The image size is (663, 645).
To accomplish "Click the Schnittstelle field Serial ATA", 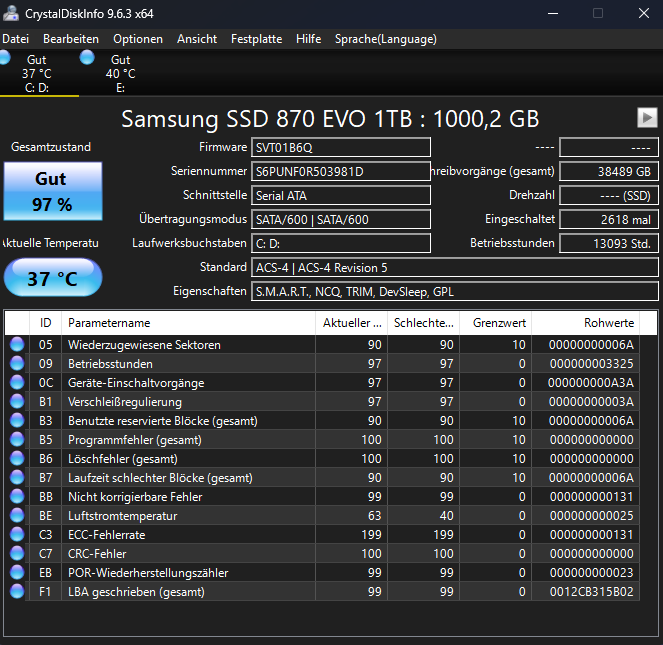I will (341, 195).
